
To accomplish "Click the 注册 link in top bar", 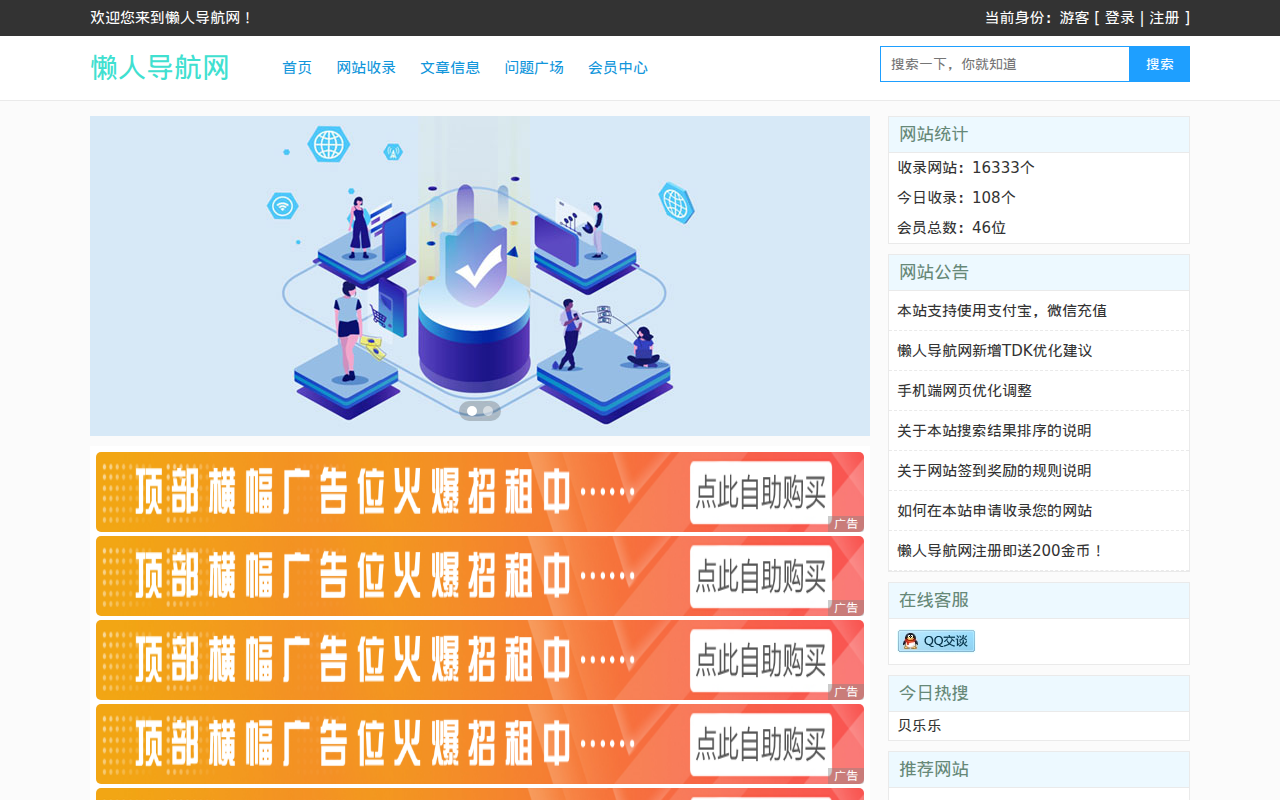I will tap(1163, 17).
